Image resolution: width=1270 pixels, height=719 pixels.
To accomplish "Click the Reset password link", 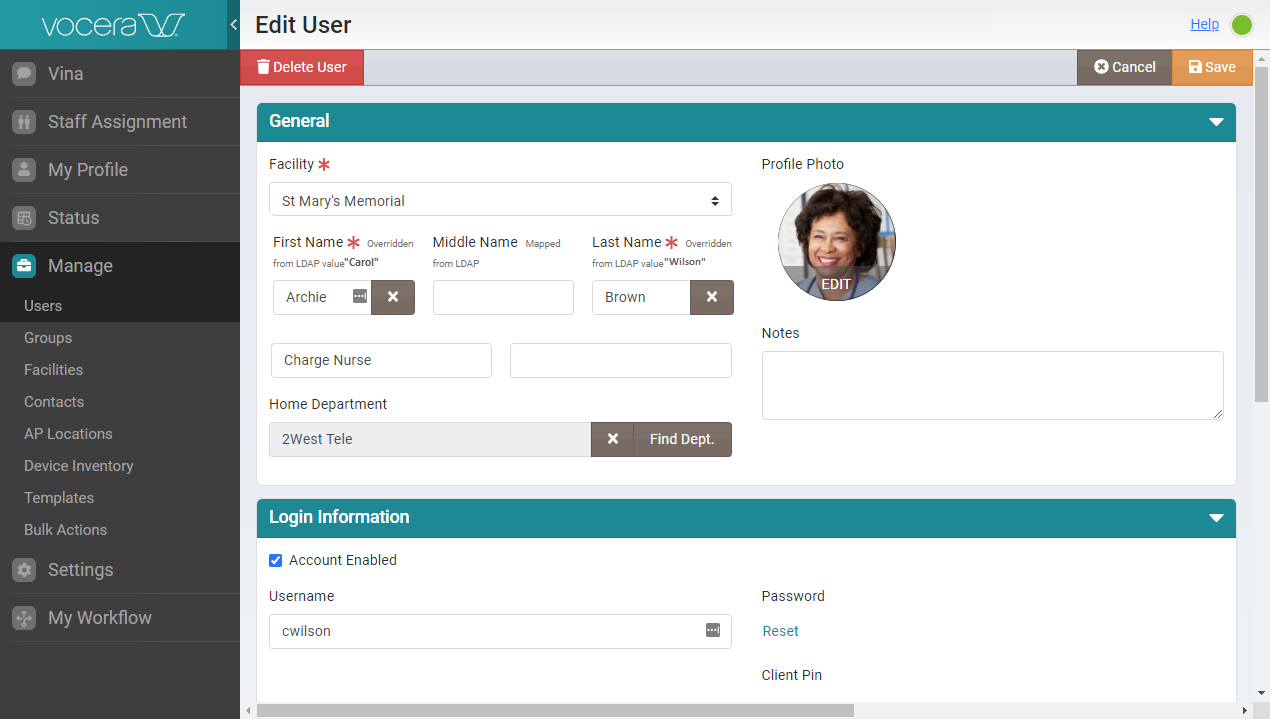I will pyautogui.click(x=780, y=631).
